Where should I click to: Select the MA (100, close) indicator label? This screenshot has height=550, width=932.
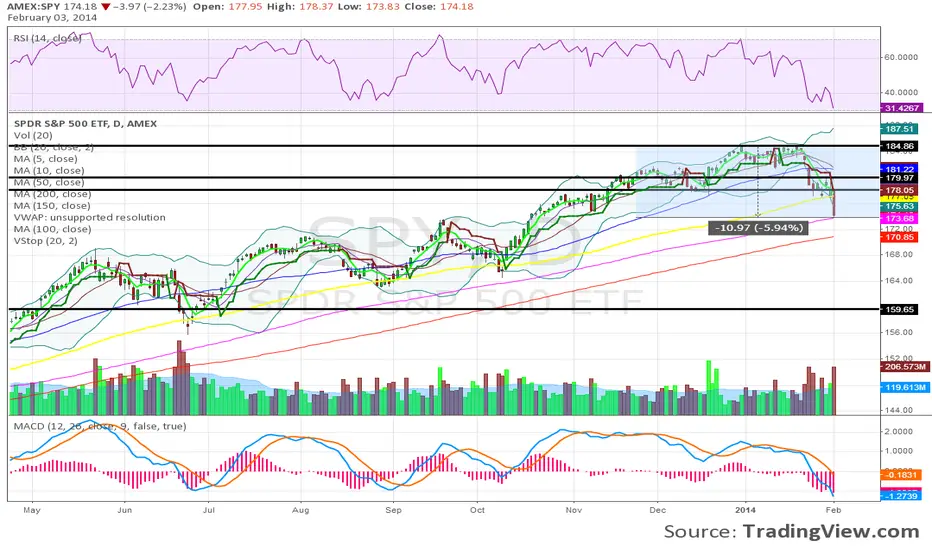pyautogui.click(x=52, y=229)
